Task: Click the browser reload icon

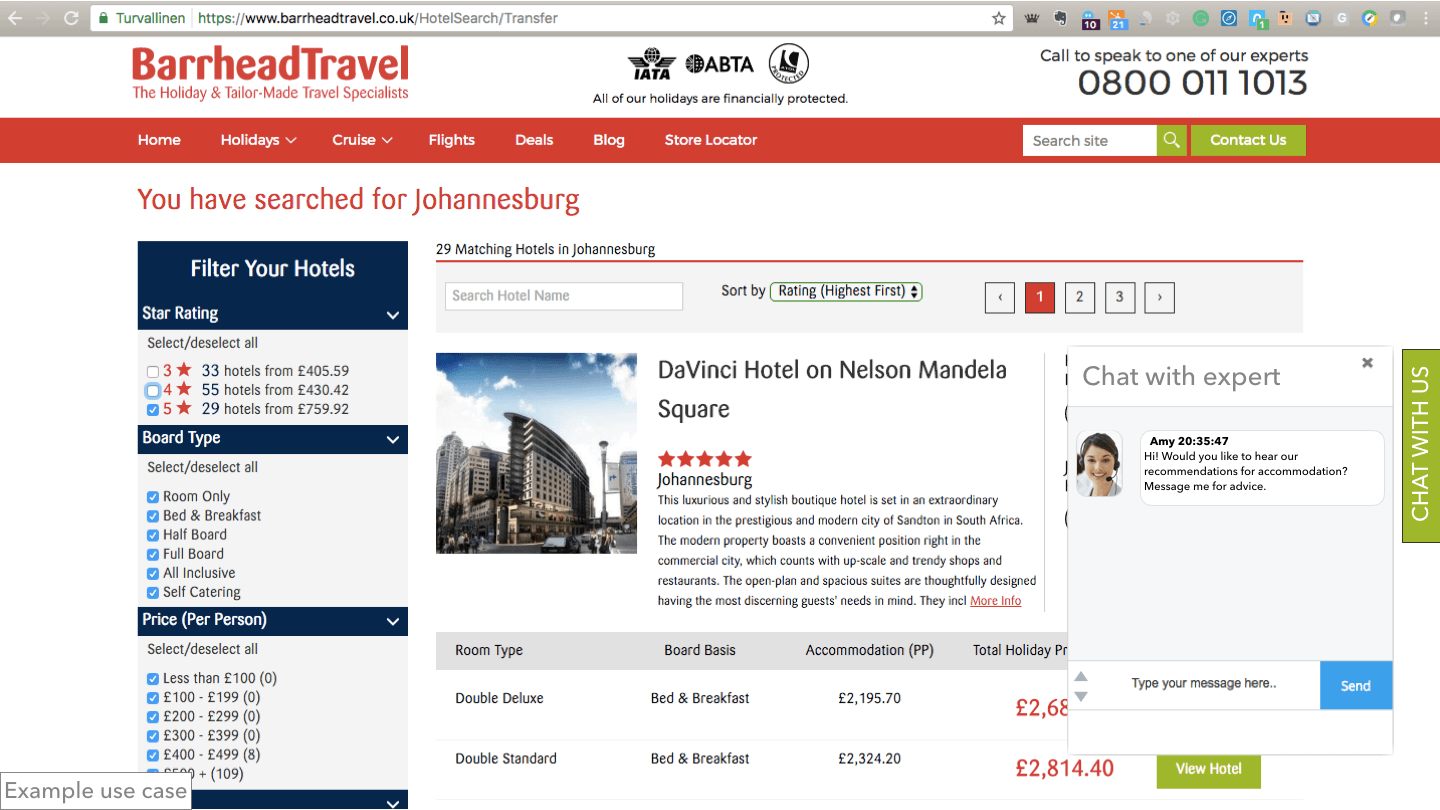Action: pyautogui.click(x=71, y=18)
